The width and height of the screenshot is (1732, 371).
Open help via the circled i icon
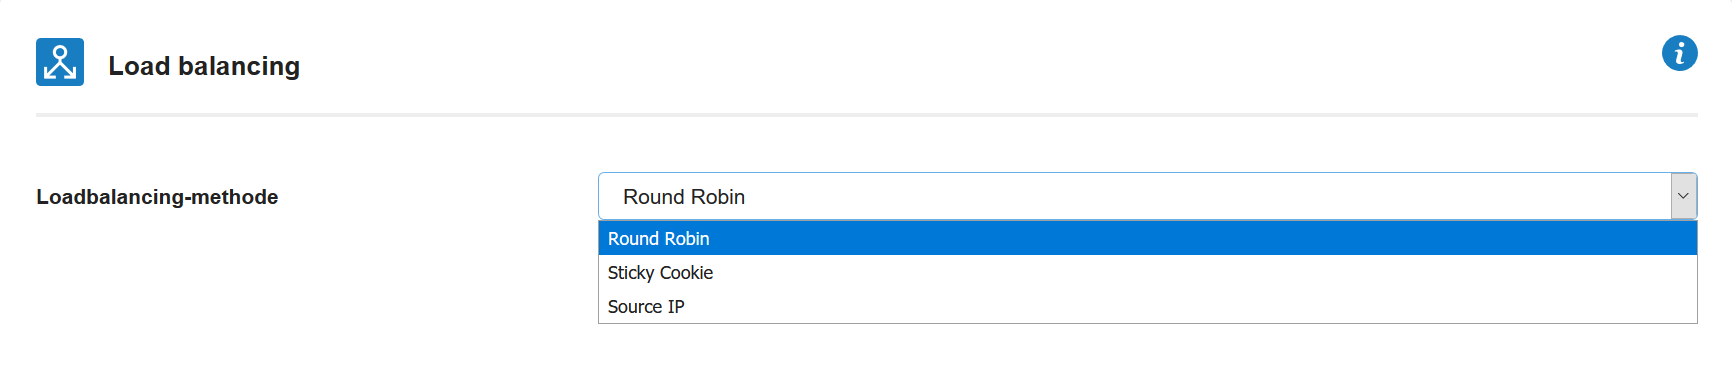(1679, 53)
